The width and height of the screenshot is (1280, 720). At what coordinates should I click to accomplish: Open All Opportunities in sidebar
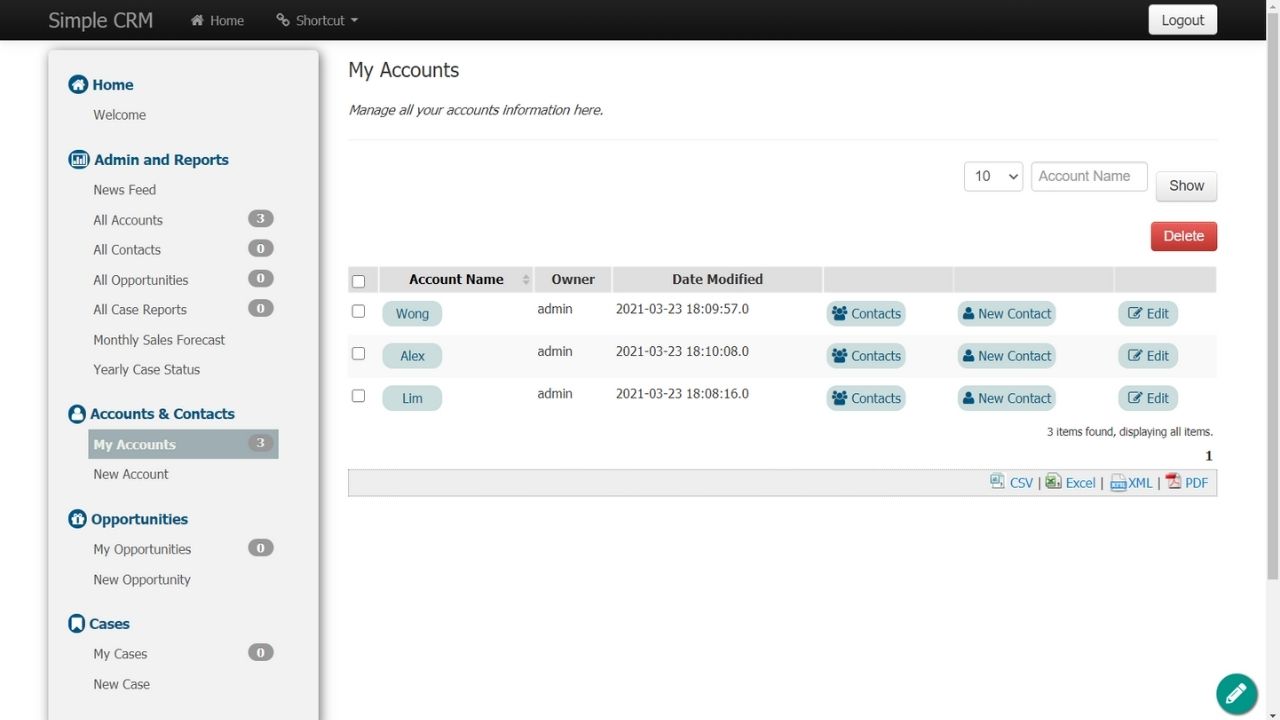pyautogui.click(x=141, y=280)
